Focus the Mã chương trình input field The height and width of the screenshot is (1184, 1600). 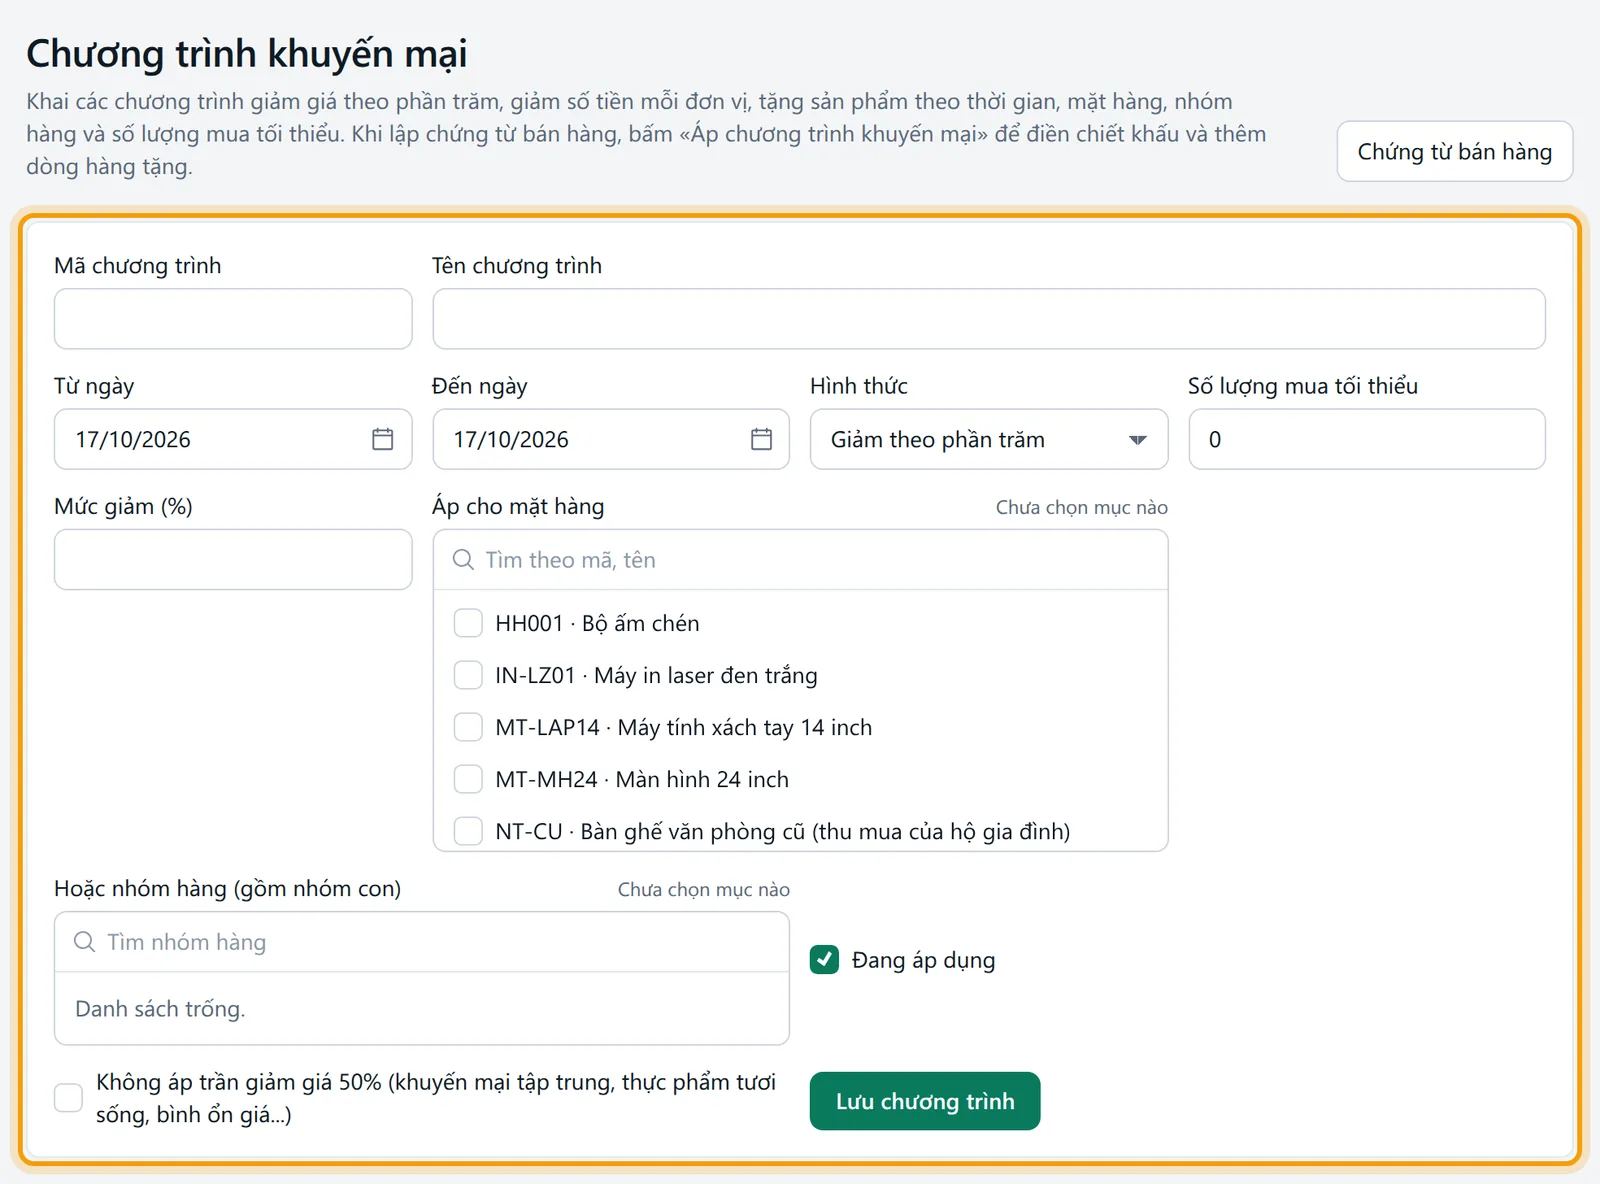[x=233, y=319]
